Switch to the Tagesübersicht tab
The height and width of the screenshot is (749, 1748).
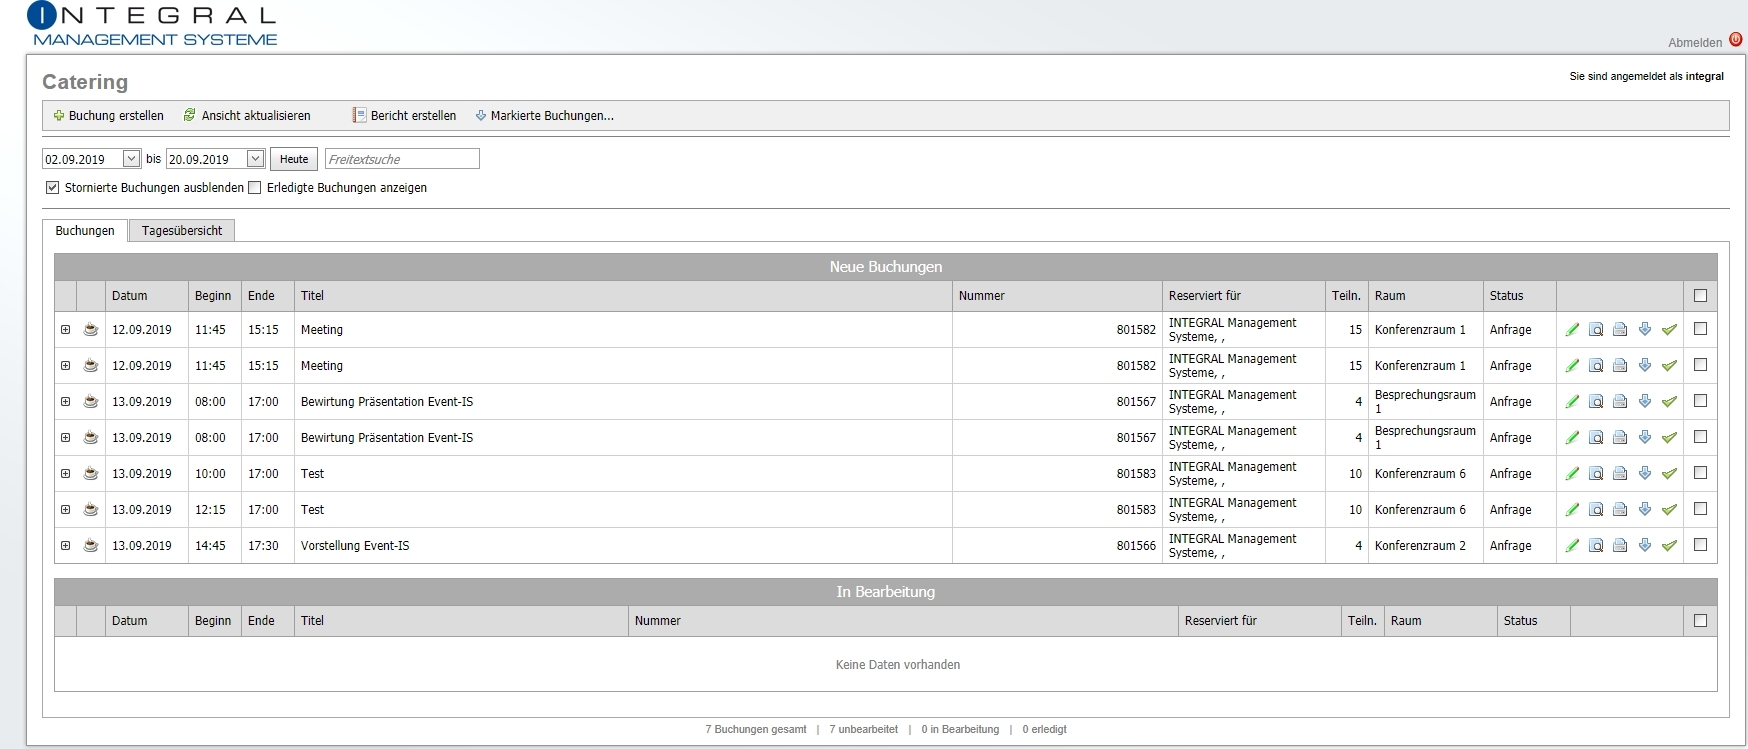click(x=182, y=231)
